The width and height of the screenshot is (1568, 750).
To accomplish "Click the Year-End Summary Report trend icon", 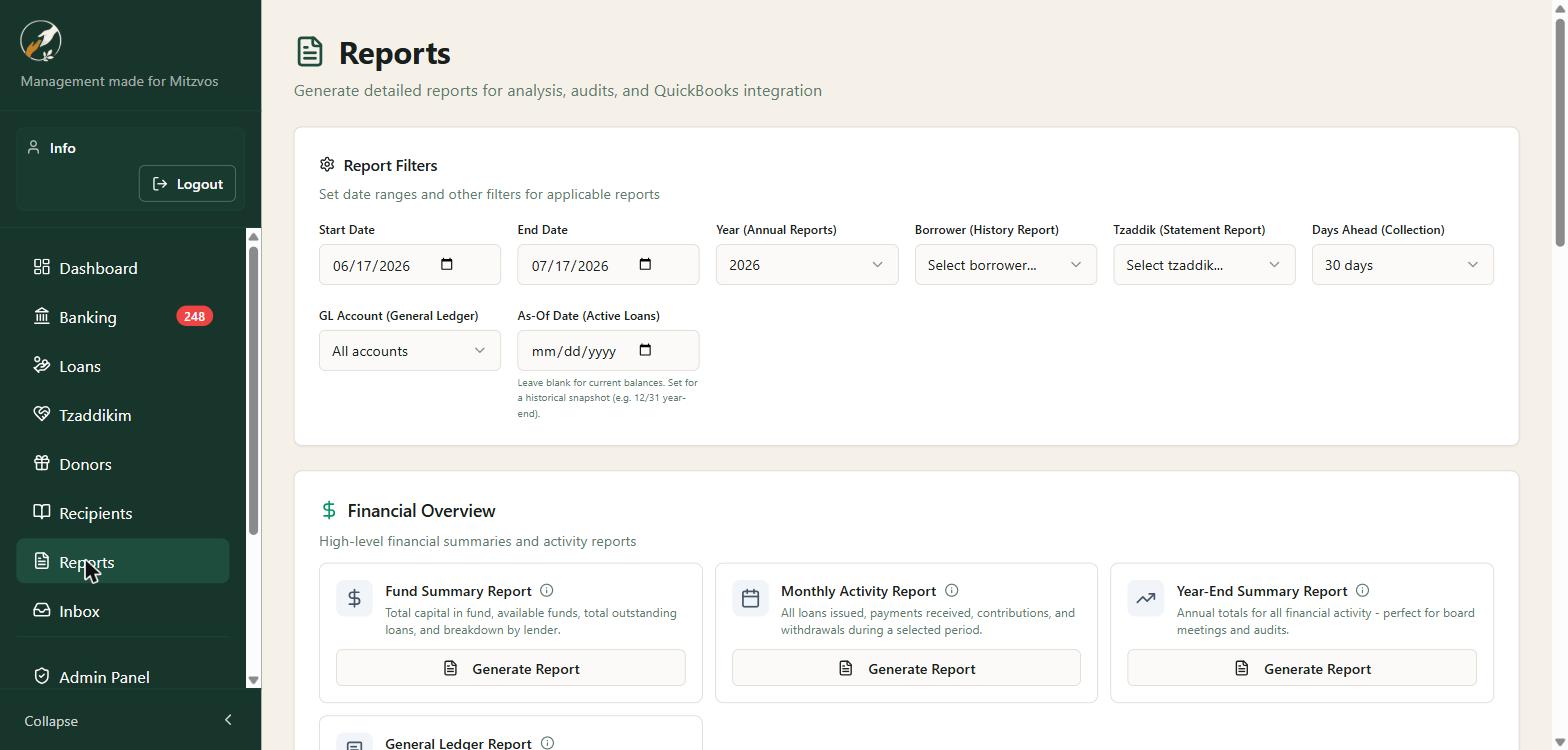I will (x=1145, y=598).
